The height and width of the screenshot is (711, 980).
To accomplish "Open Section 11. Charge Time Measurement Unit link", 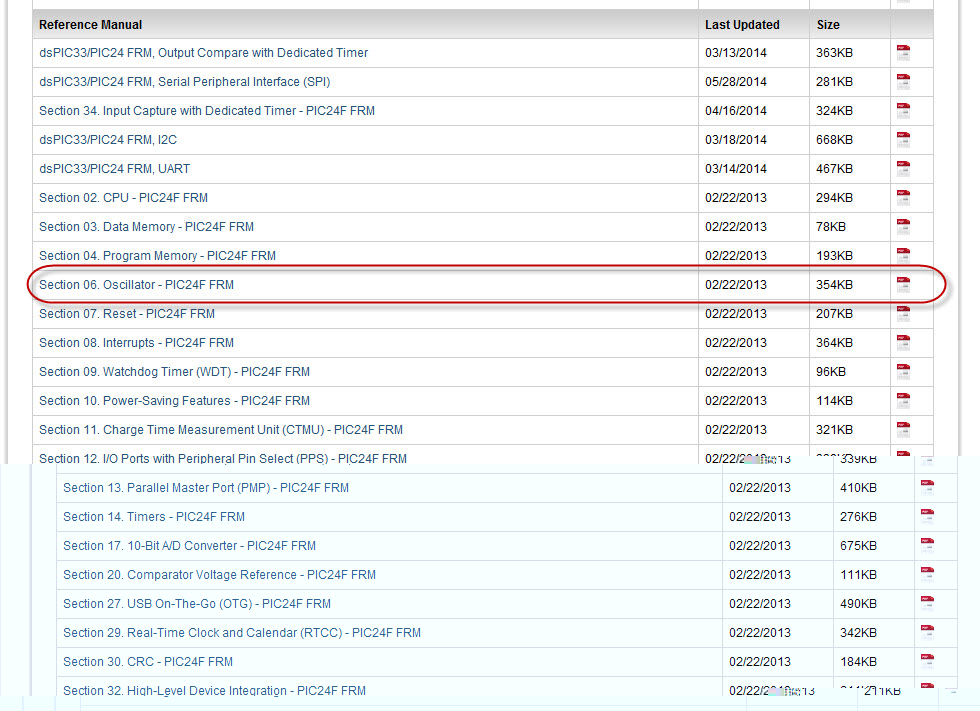I will coord(221,429).
